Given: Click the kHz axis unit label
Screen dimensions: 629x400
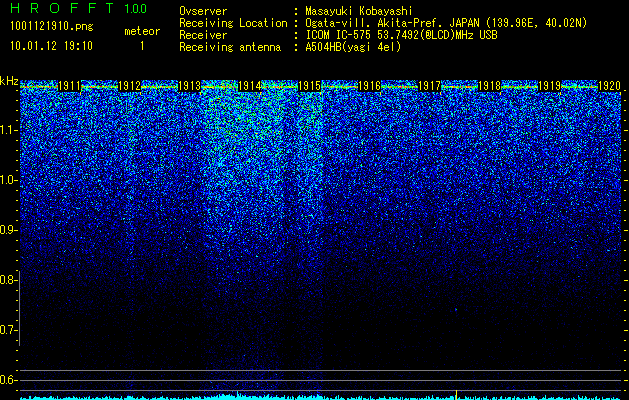Looking at the screenshot, I should click(9, 81).
